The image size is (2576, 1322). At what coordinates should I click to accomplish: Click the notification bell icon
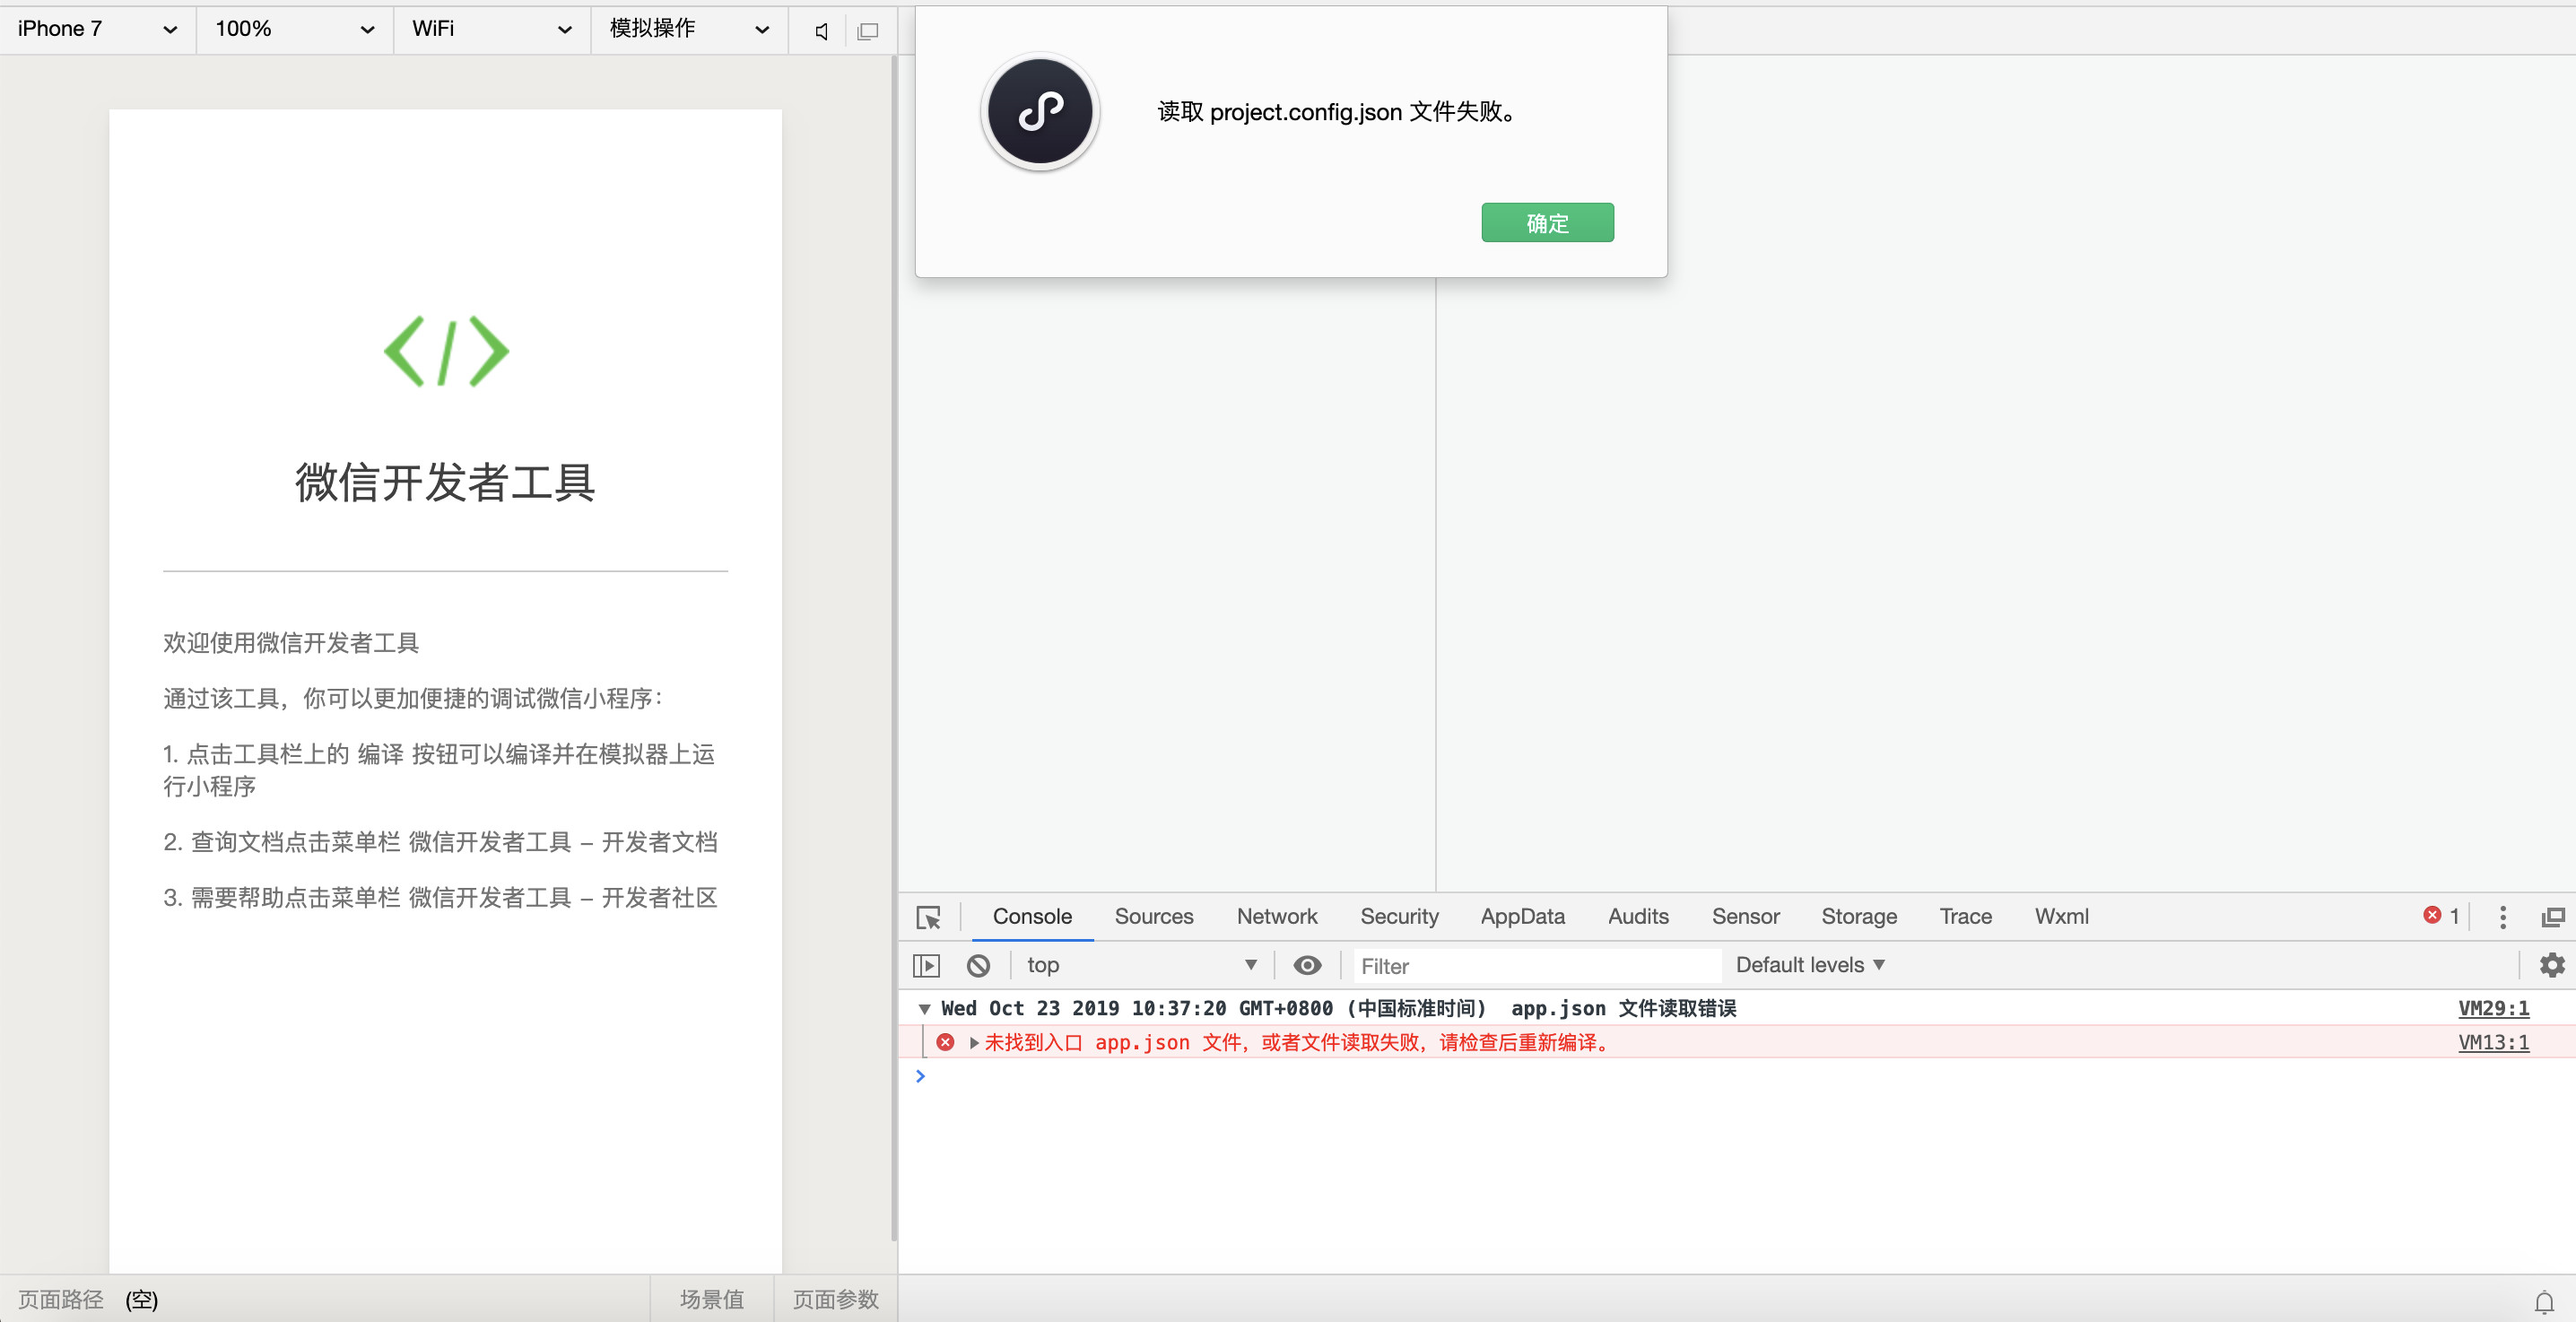click(x=2543, y=1301)
